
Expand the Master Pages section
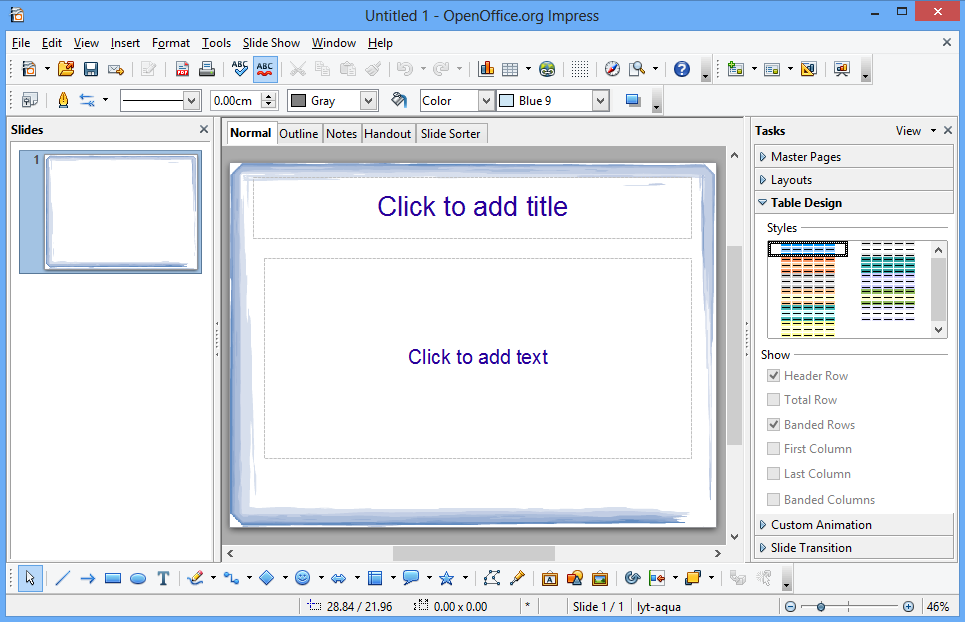point(805,157)
